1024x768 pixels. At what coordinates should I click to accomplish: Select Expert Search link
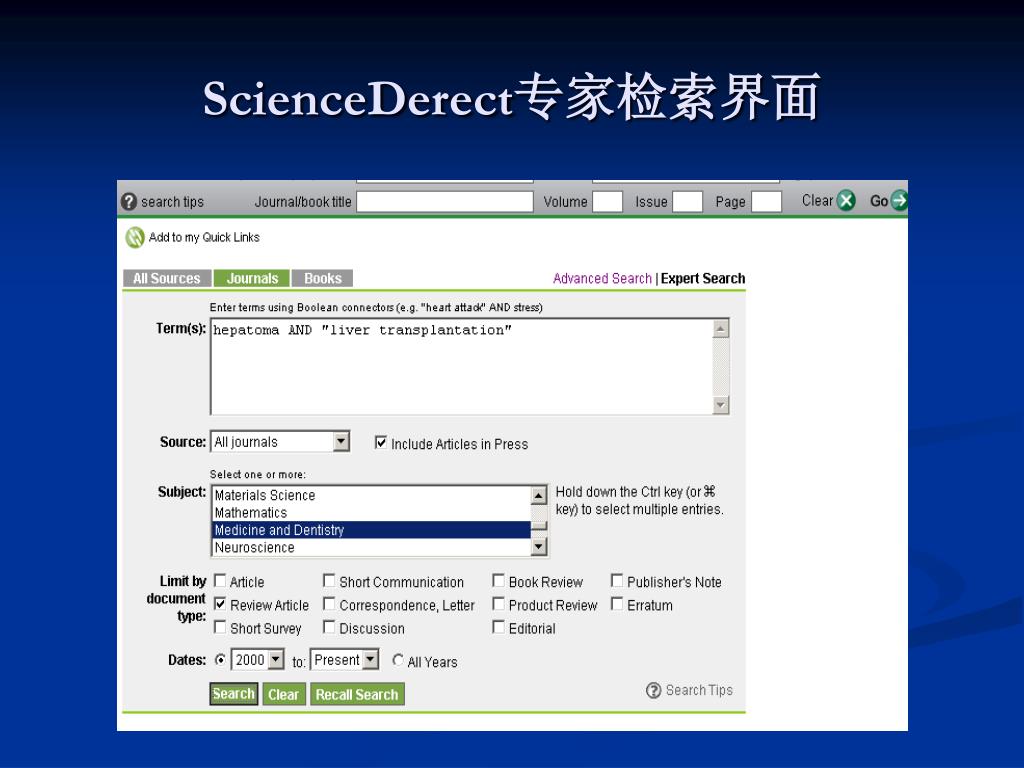click(x=703, y=278)
